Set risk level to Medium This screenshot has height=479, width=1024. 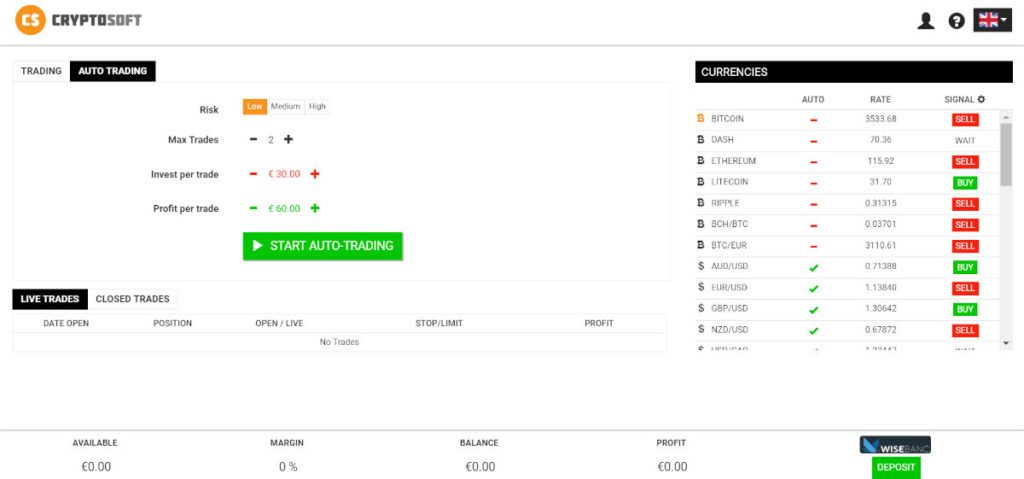(x=285, y=106)
